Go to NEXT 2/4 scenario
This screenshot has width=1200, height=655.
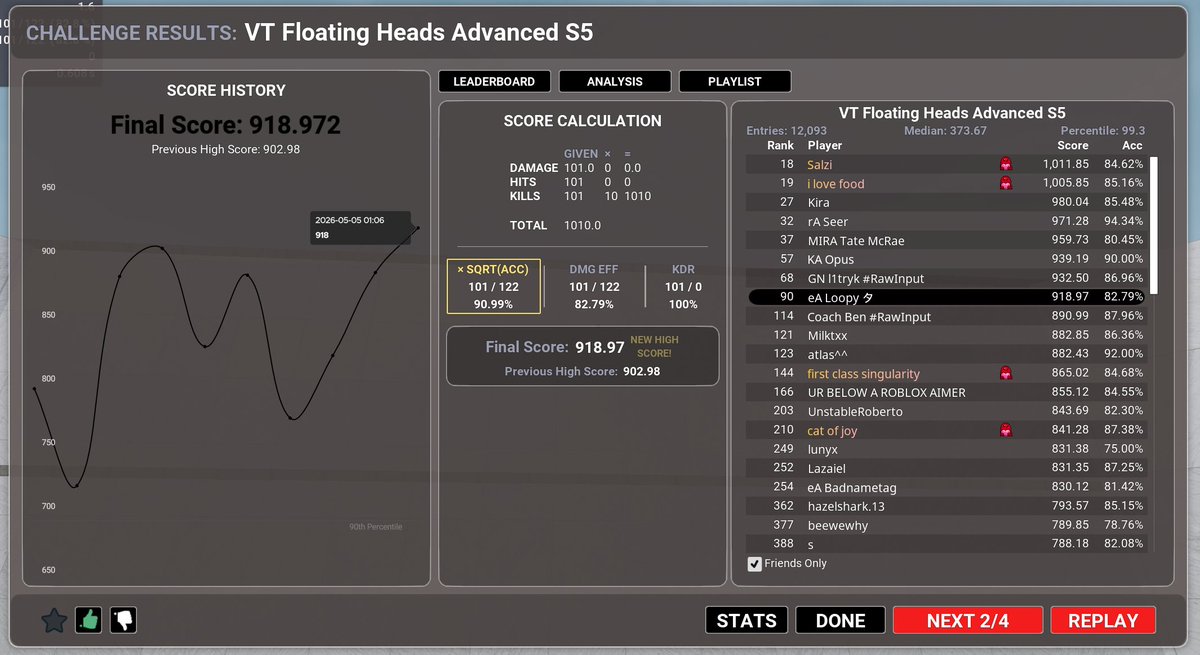[x=968, y=620]
